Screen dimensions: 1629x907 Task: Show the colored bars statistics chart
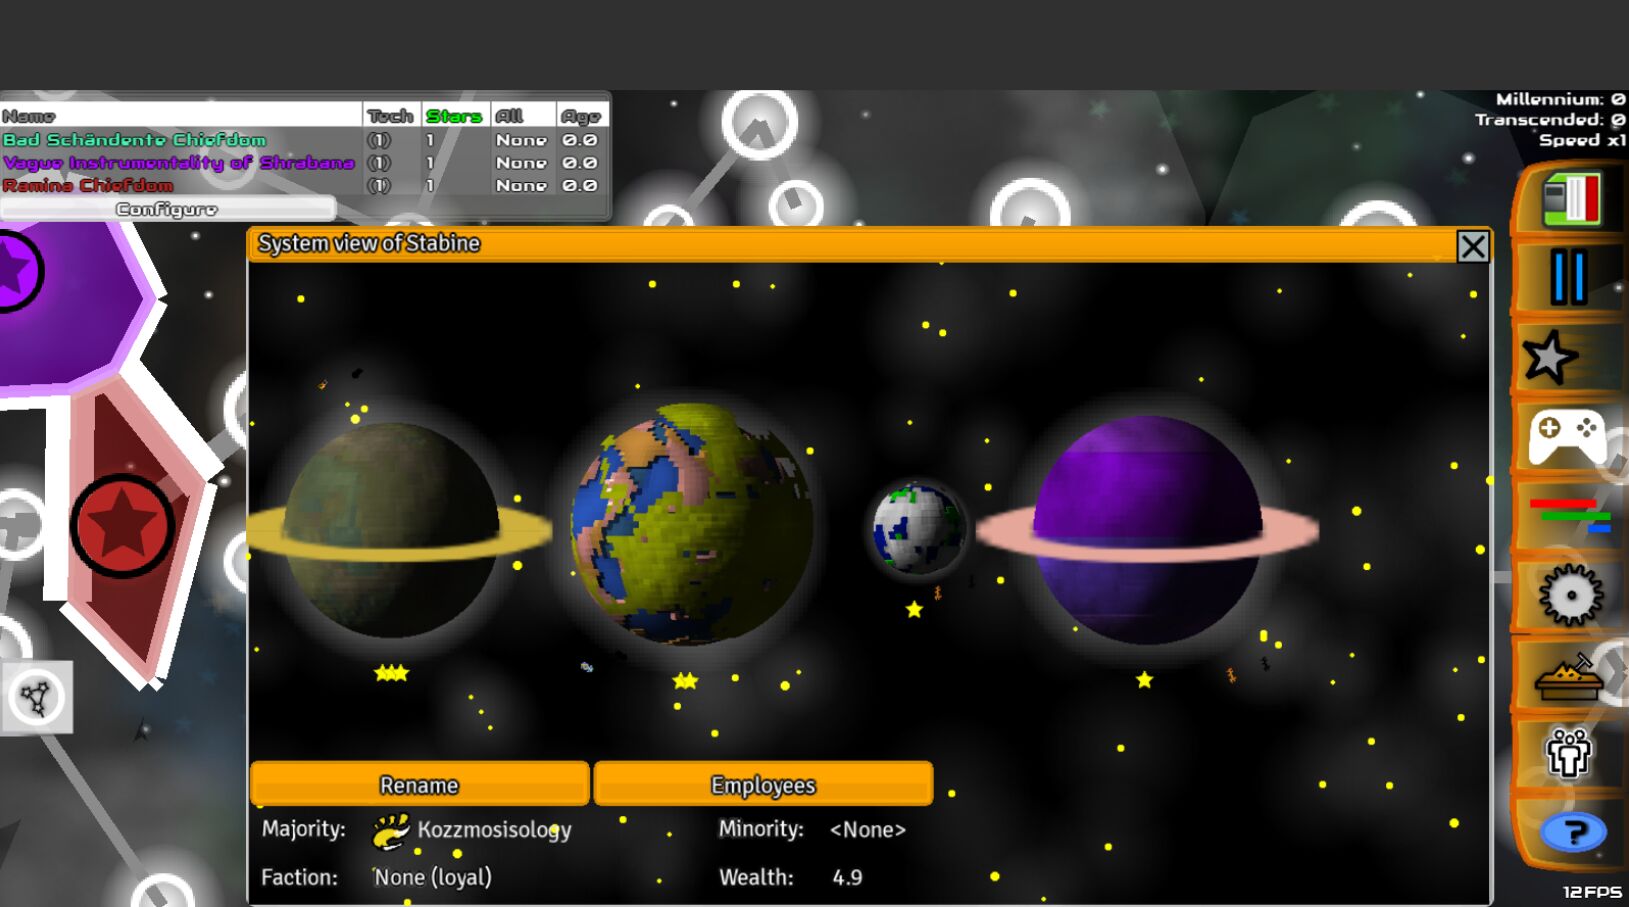click(x=1569, y=515)
